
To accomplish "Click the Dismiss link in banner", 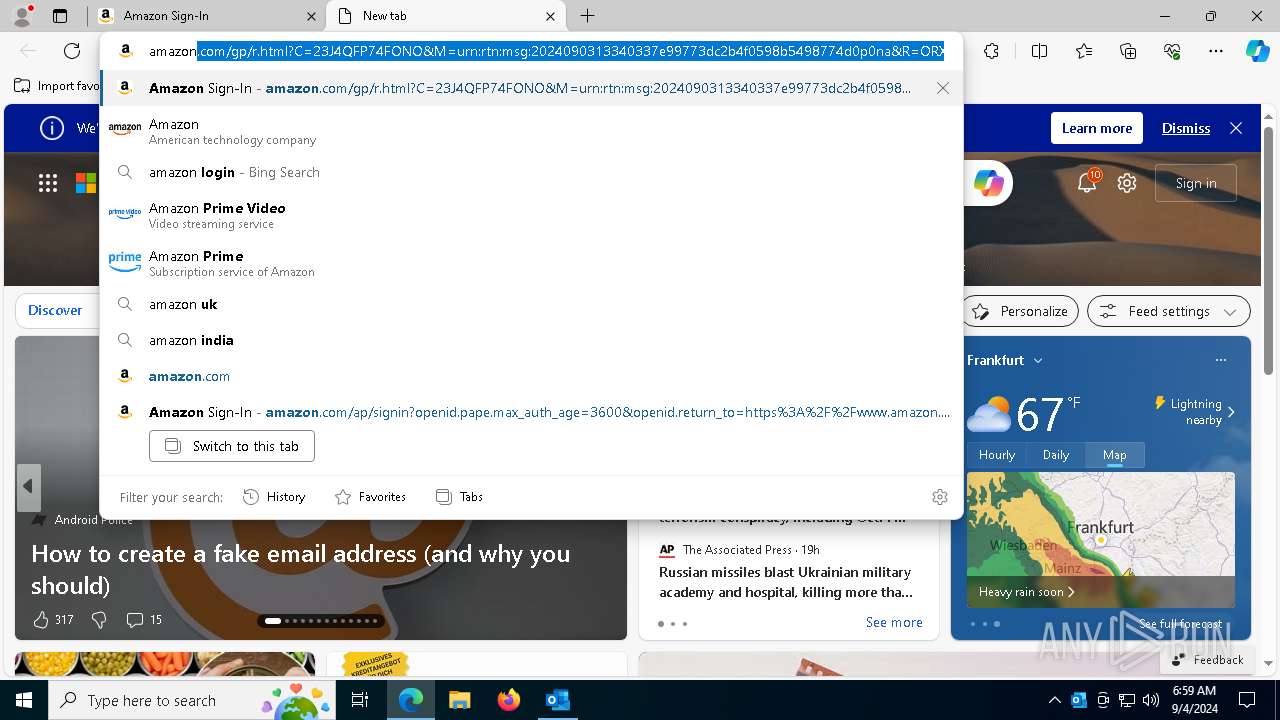I will [x=1186, y=128].
